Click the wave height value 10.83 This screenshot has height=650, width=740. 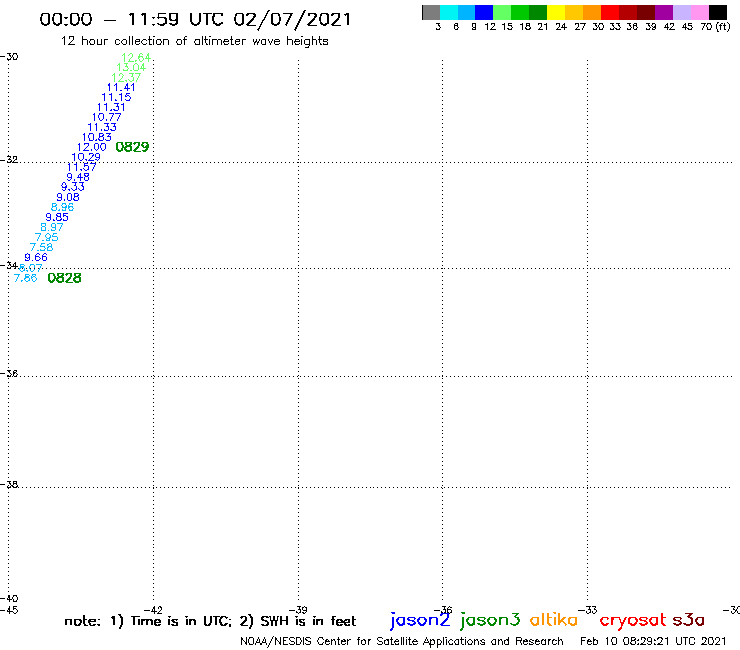click(97, 137)
